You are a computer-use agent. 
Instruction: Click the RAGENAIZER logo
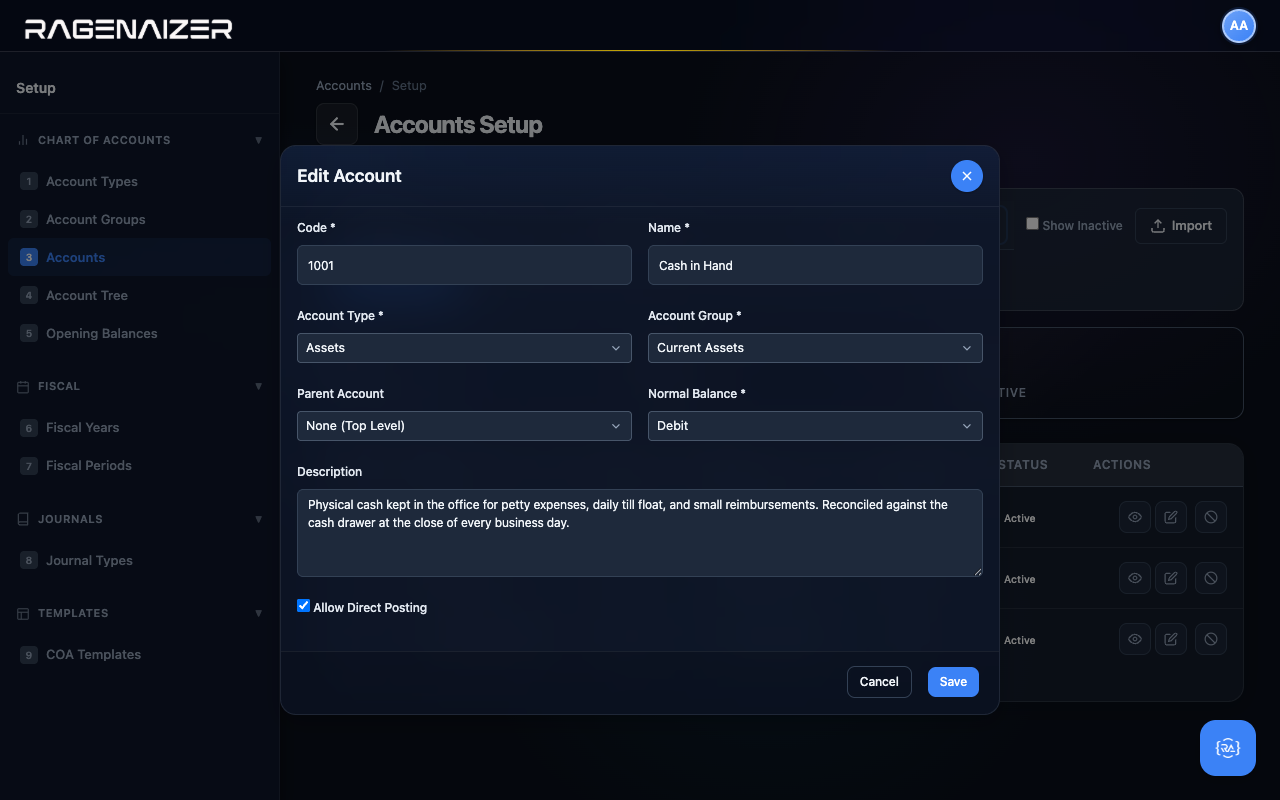click(129, 28)
